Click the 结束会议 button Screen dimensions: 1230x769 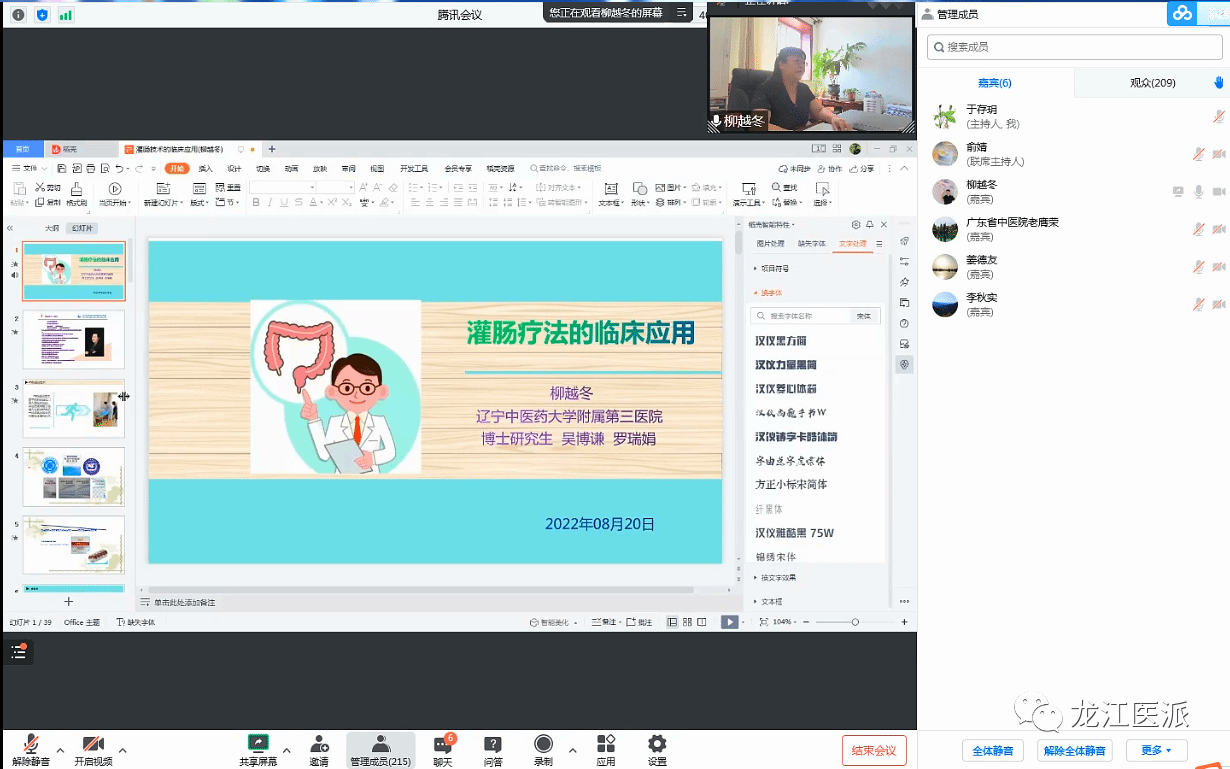(x=874, y=750)
